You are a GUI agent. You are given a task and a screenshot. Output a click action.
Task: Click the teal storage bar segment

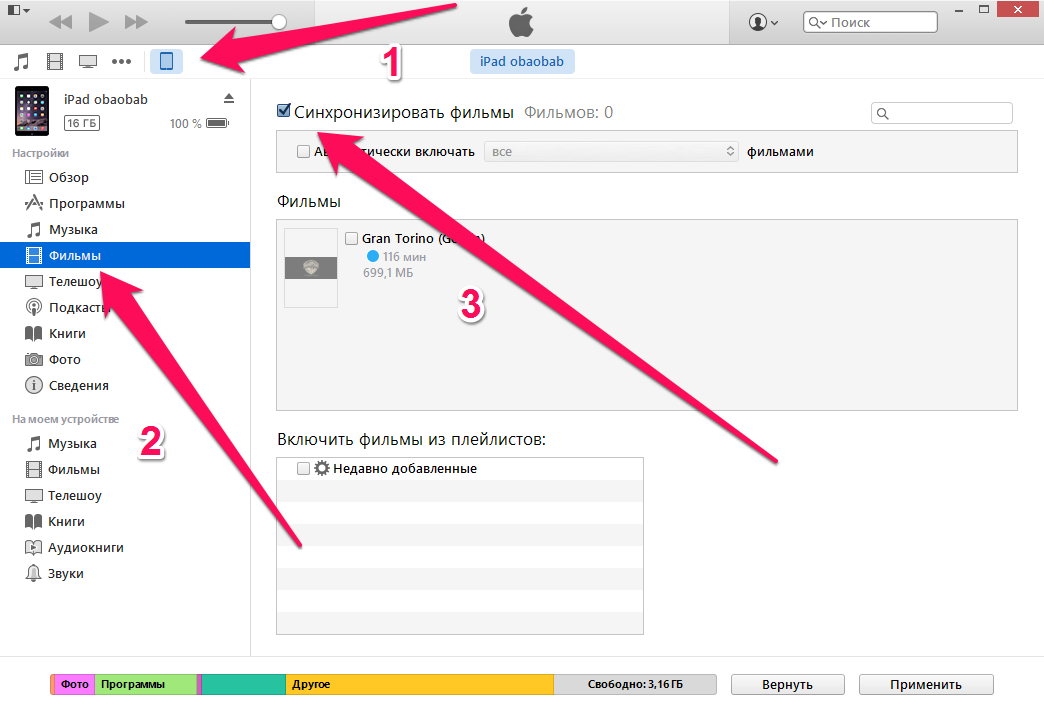click(x=244, y=684)
